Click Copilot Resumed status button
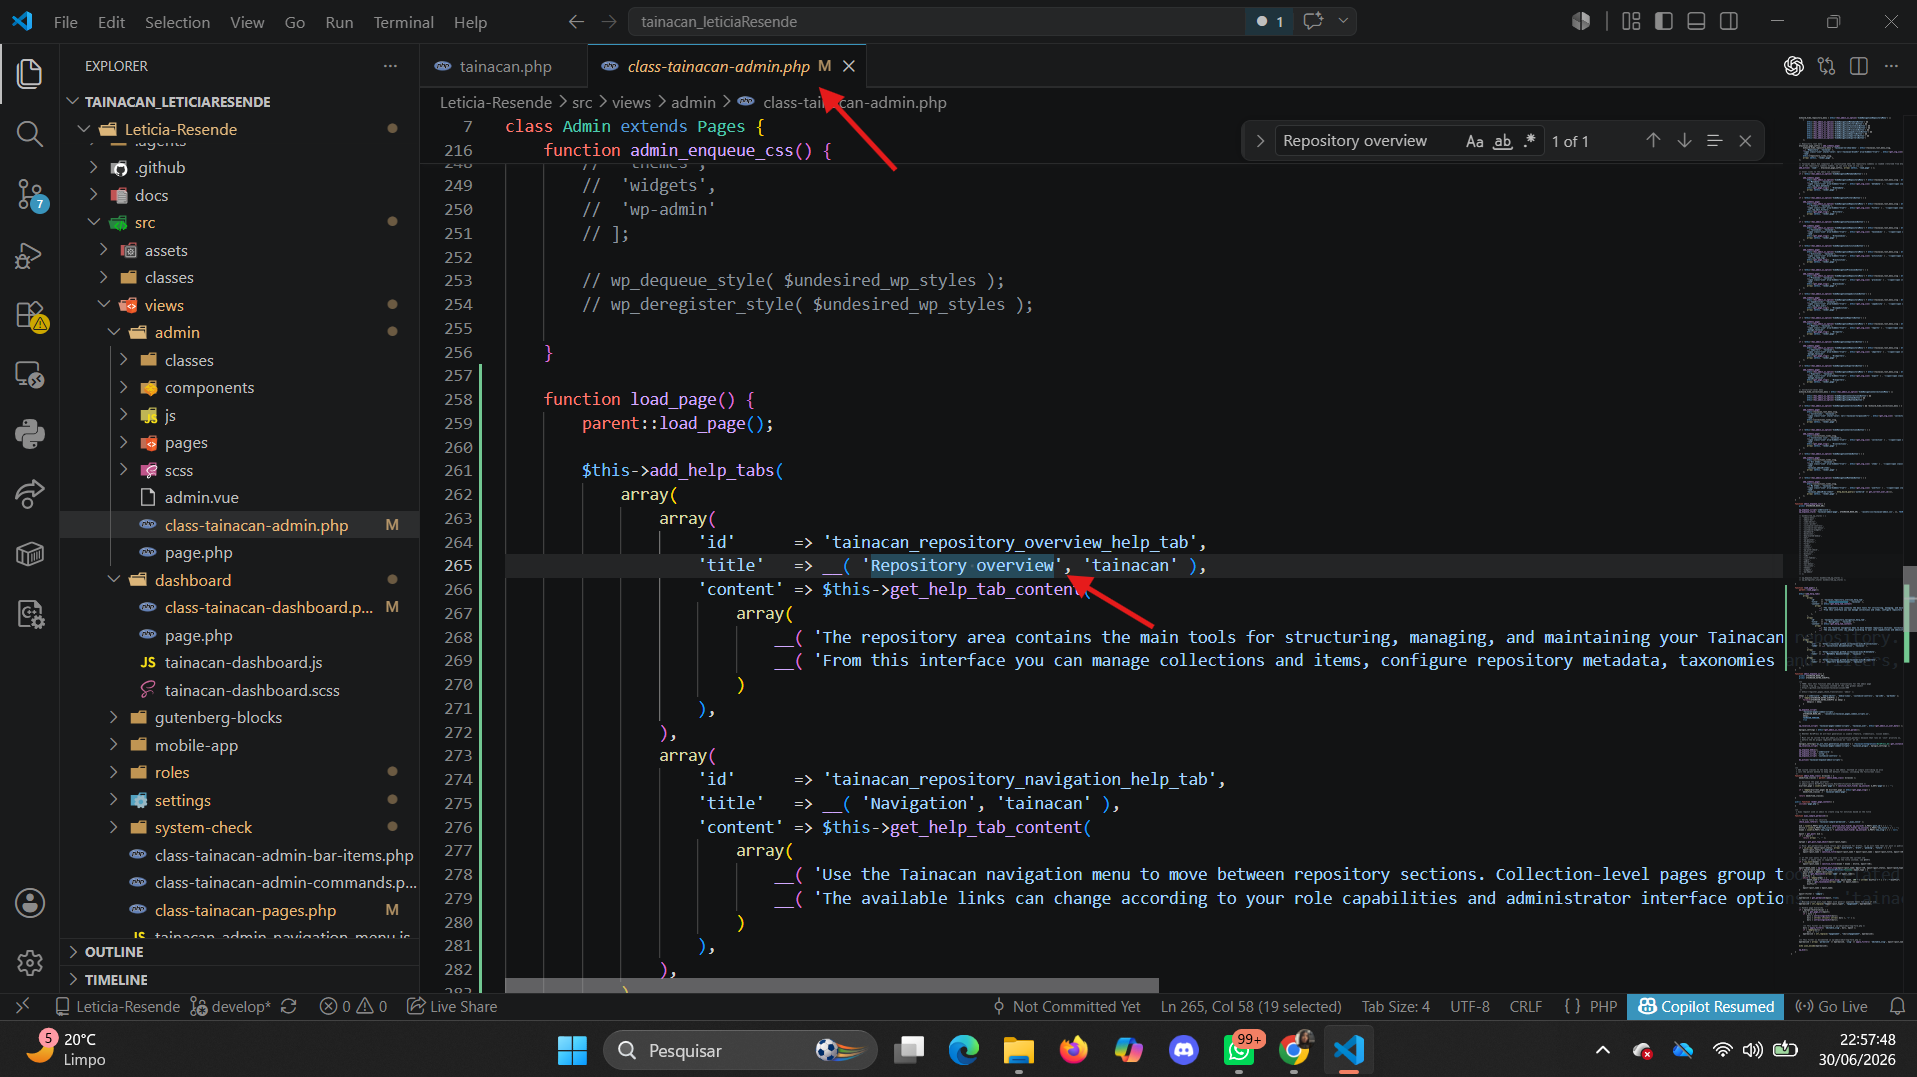Image resolution: width=1917 pixels, height=1077 pixels. click(1706, 1006)
